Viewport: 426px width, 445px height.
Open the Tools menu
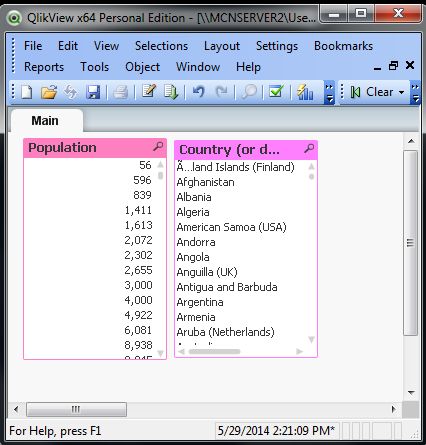point(95,67)
